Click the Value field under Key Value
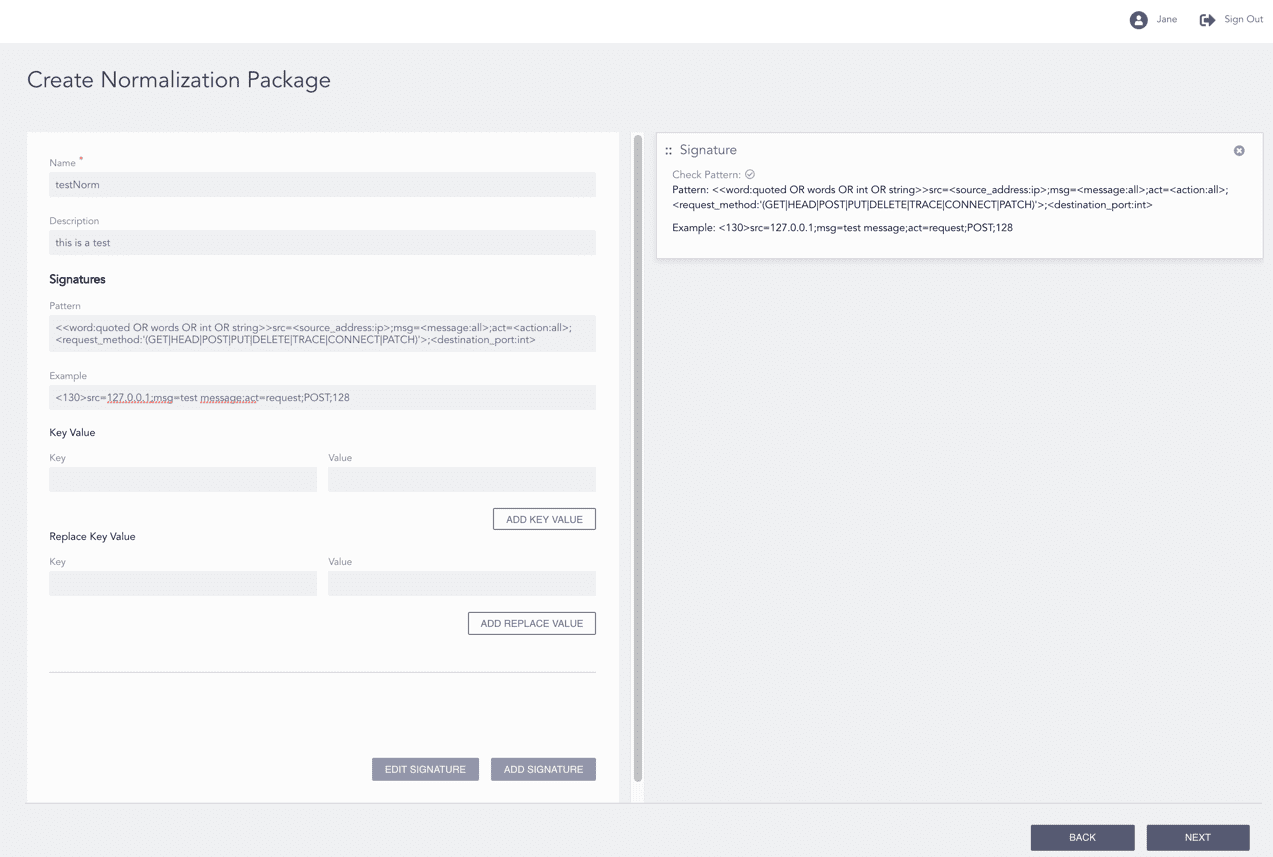This screenshot has width=1273, height=857. 461,479
